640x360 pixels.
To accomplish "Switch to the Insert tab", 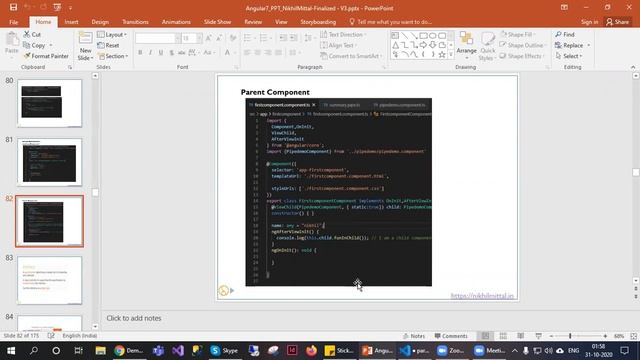I will click(x=71, y=22).
